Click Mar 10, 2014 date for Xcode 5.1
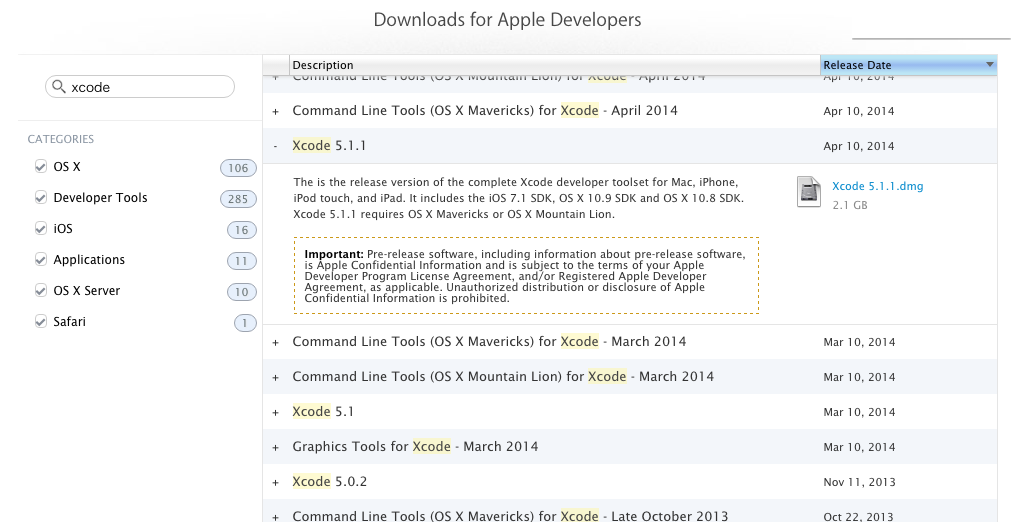This screenshot has height=522, width=1017. click(859, 412)
